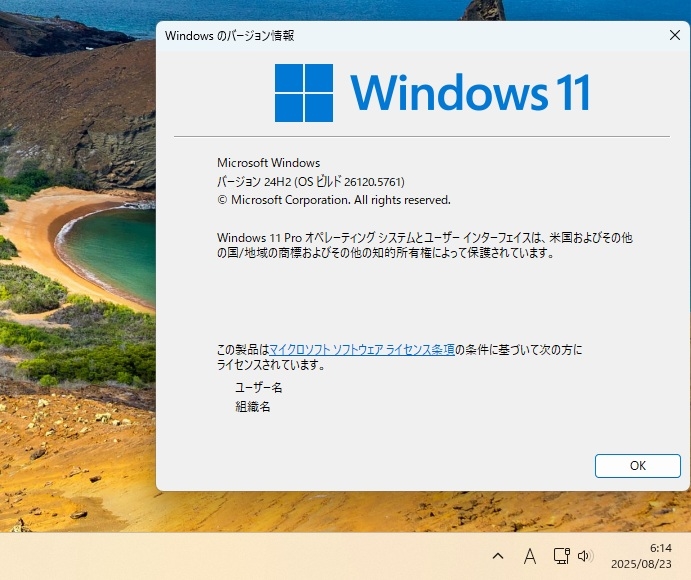Click the Microsoft Windows heading text
This screenshot has height=580, width=691.
point(268,163)
